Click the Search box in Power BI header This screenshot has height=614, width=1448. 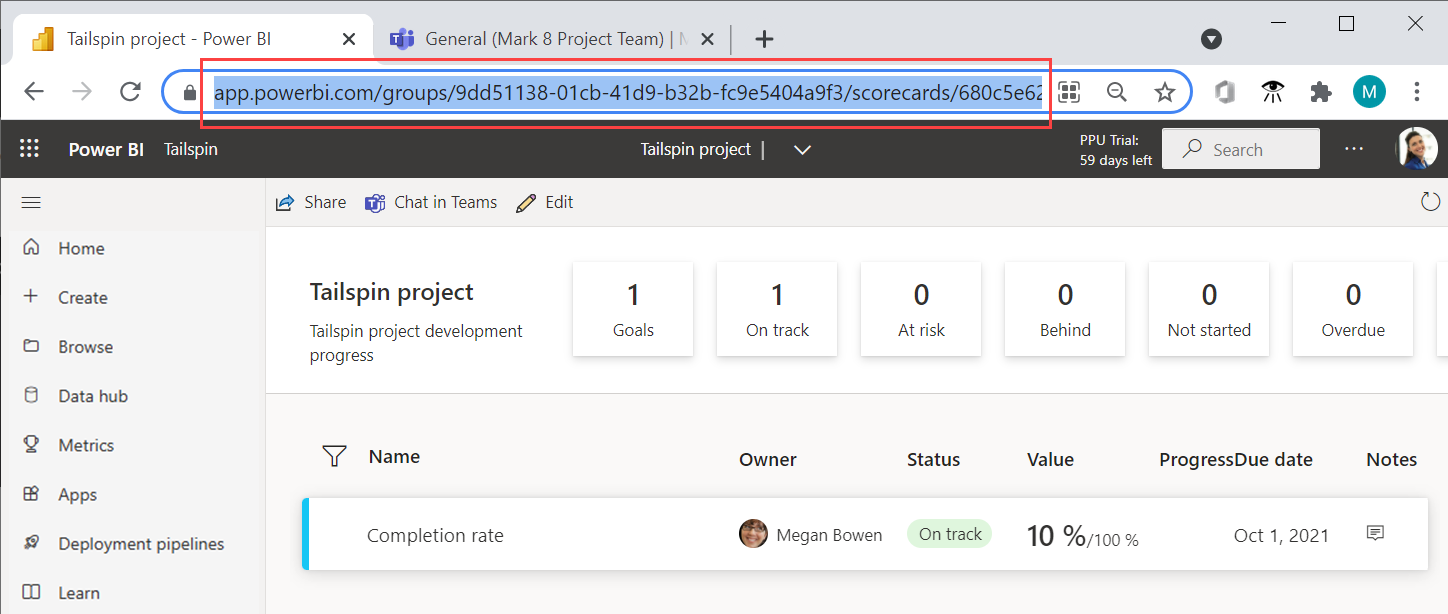point(1240,149)
